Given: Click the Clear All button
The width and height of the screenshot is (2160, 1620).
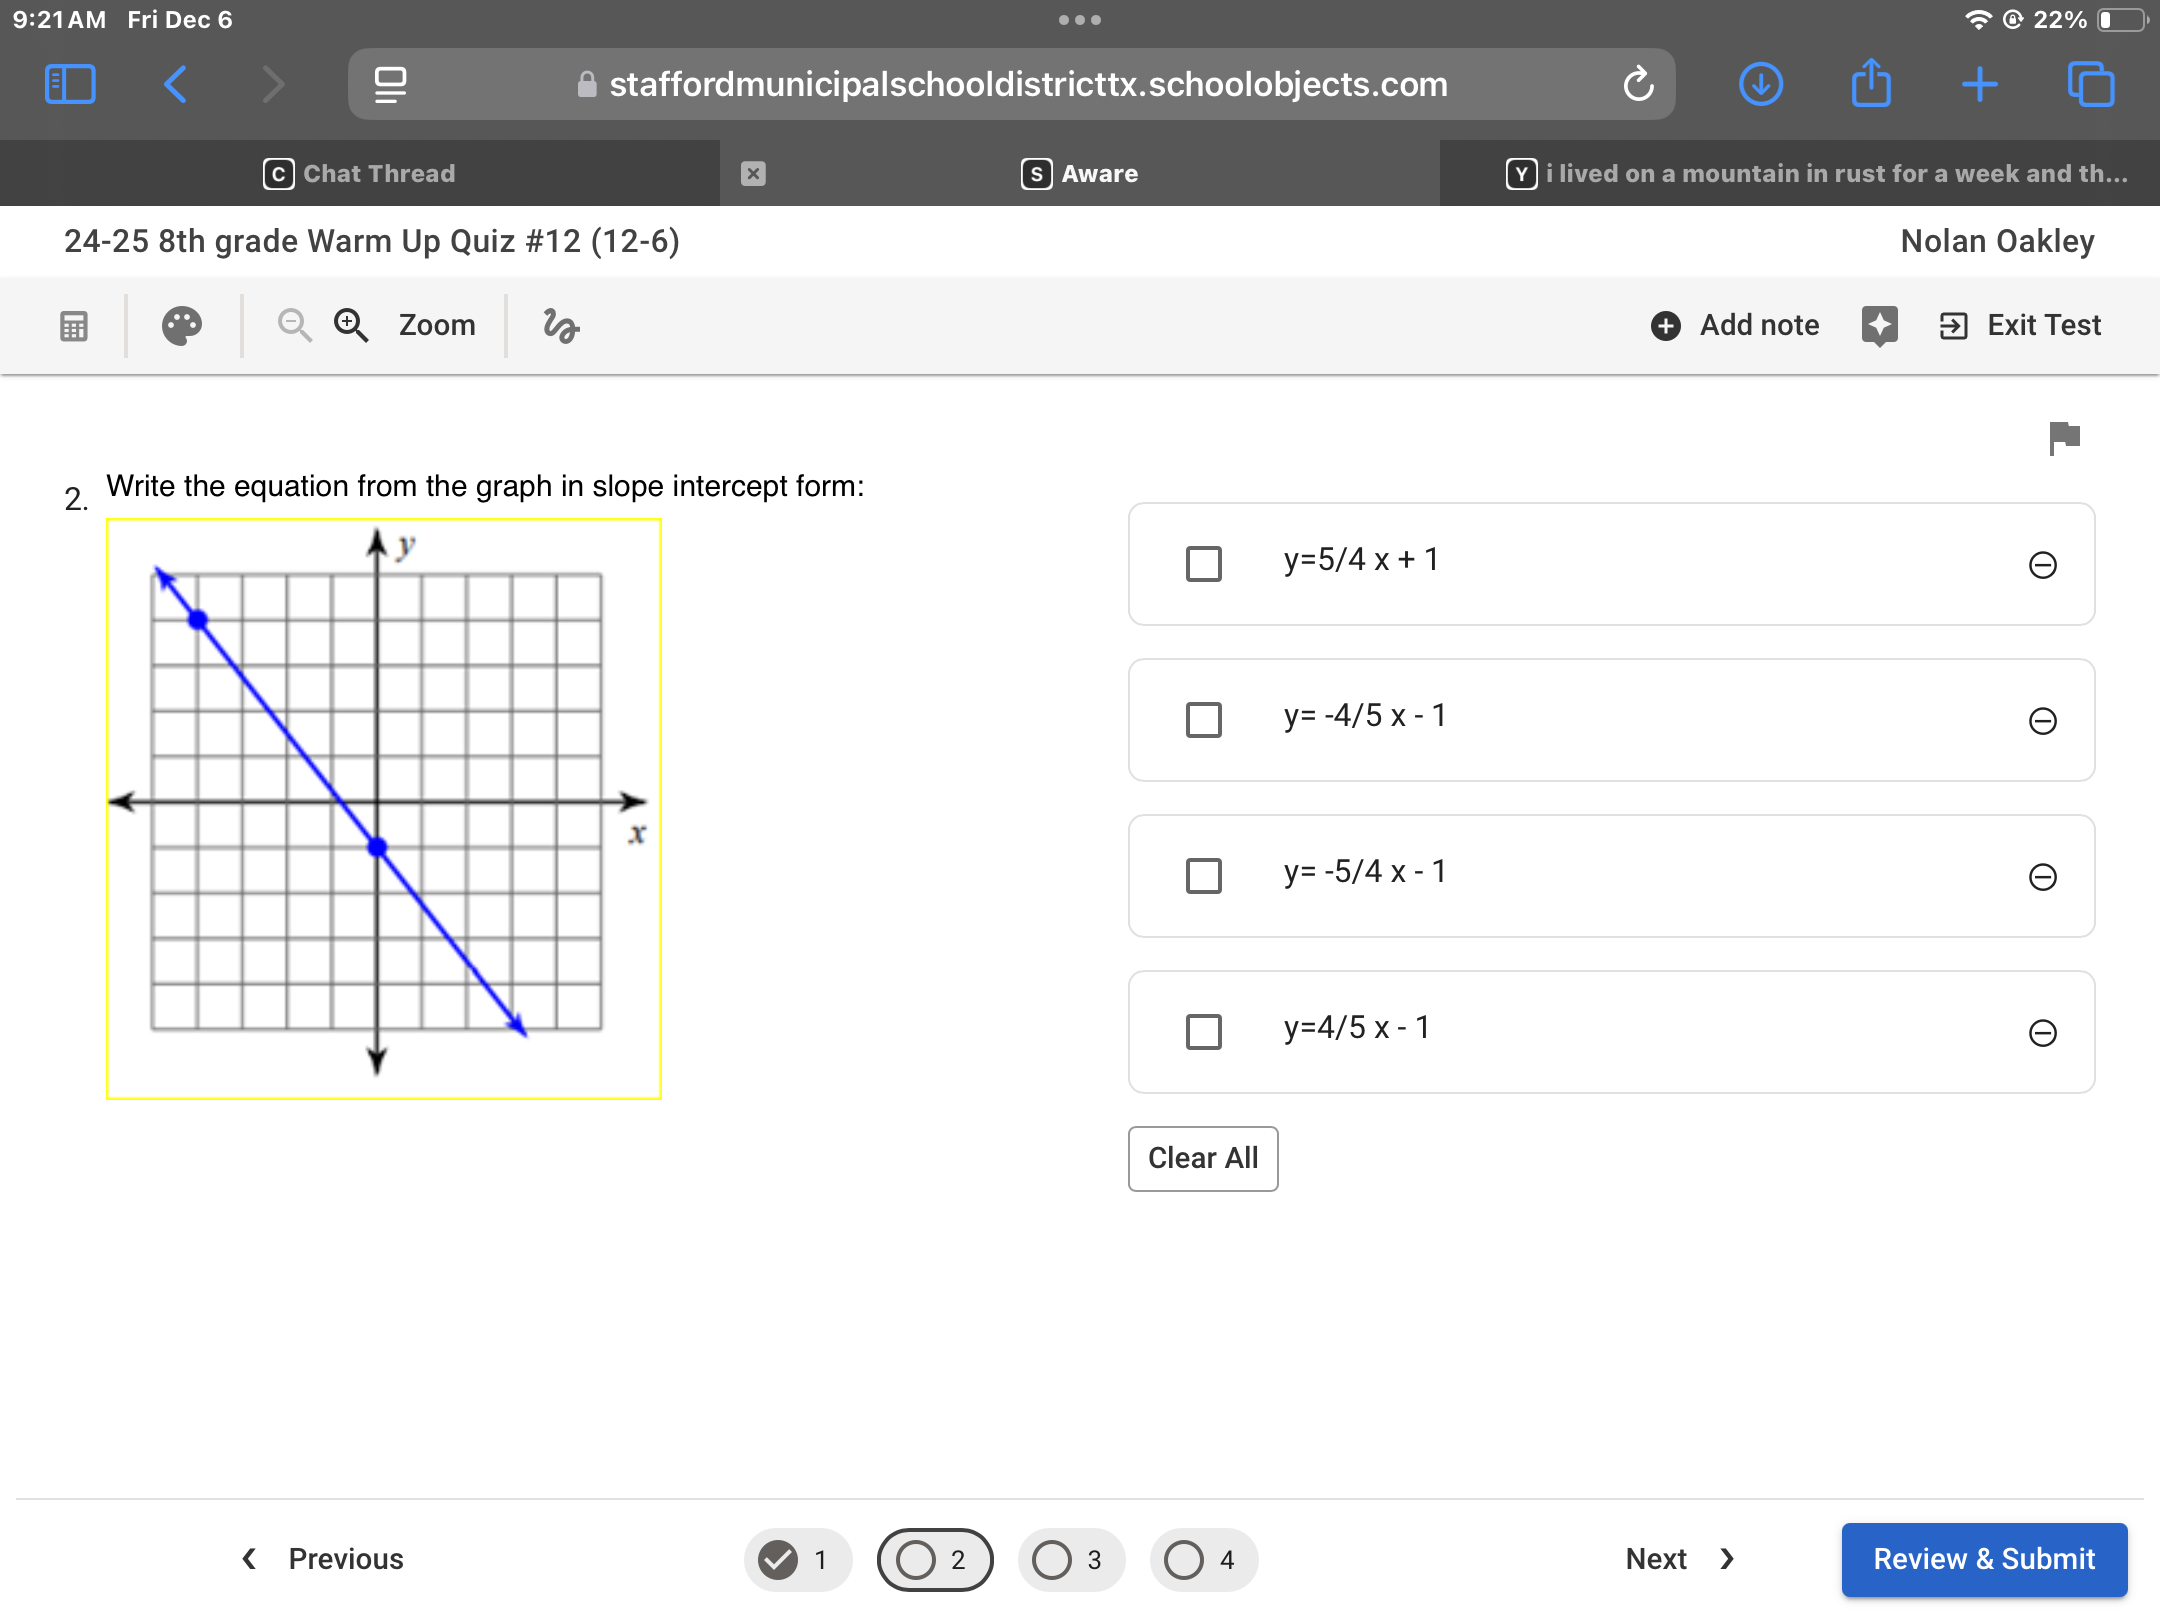Looking at the screenshot, I should [1203, 1158].
